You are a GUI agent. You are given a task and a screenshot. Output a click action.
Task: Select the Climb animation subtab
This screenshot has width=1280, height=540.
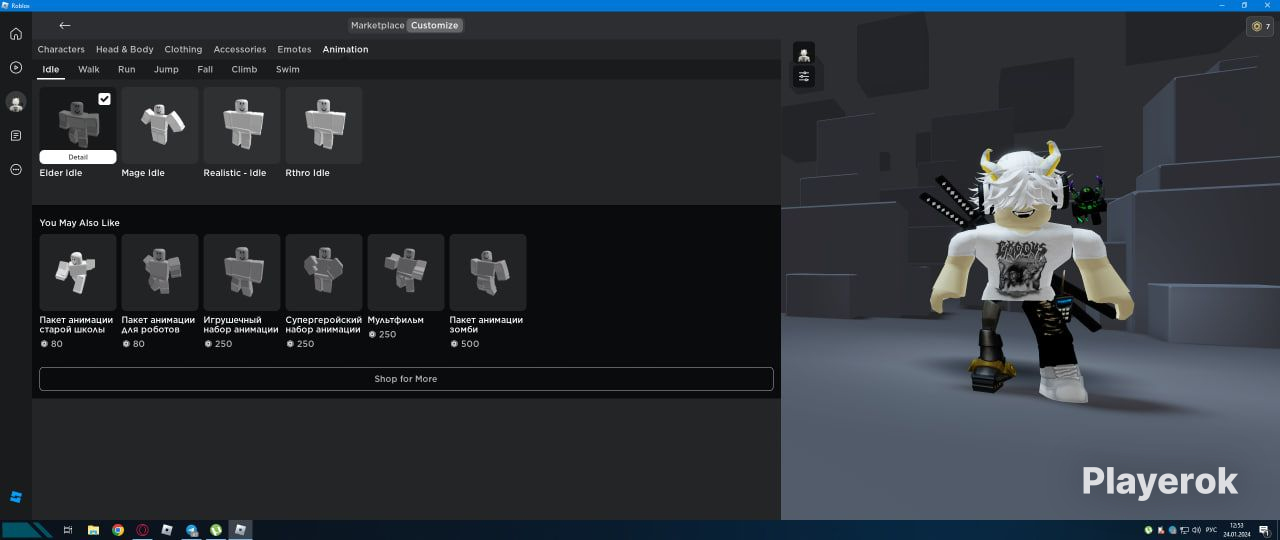pos(244,69)
